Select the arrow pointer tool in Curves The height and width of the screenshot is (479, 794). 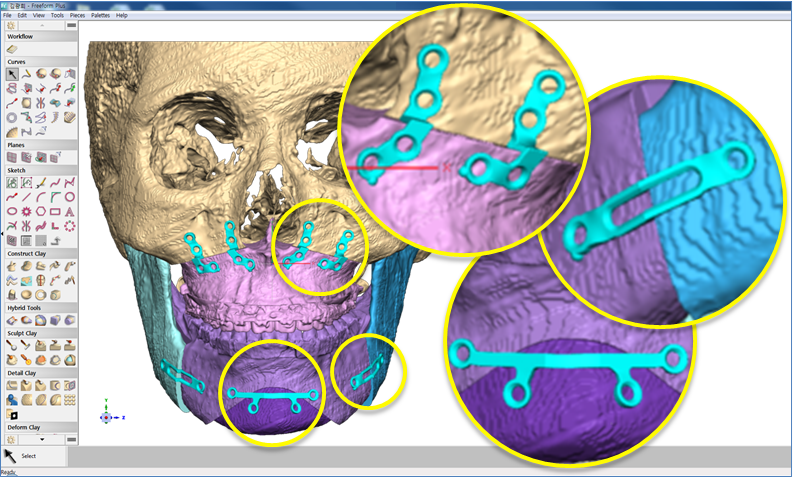point(11,74)
